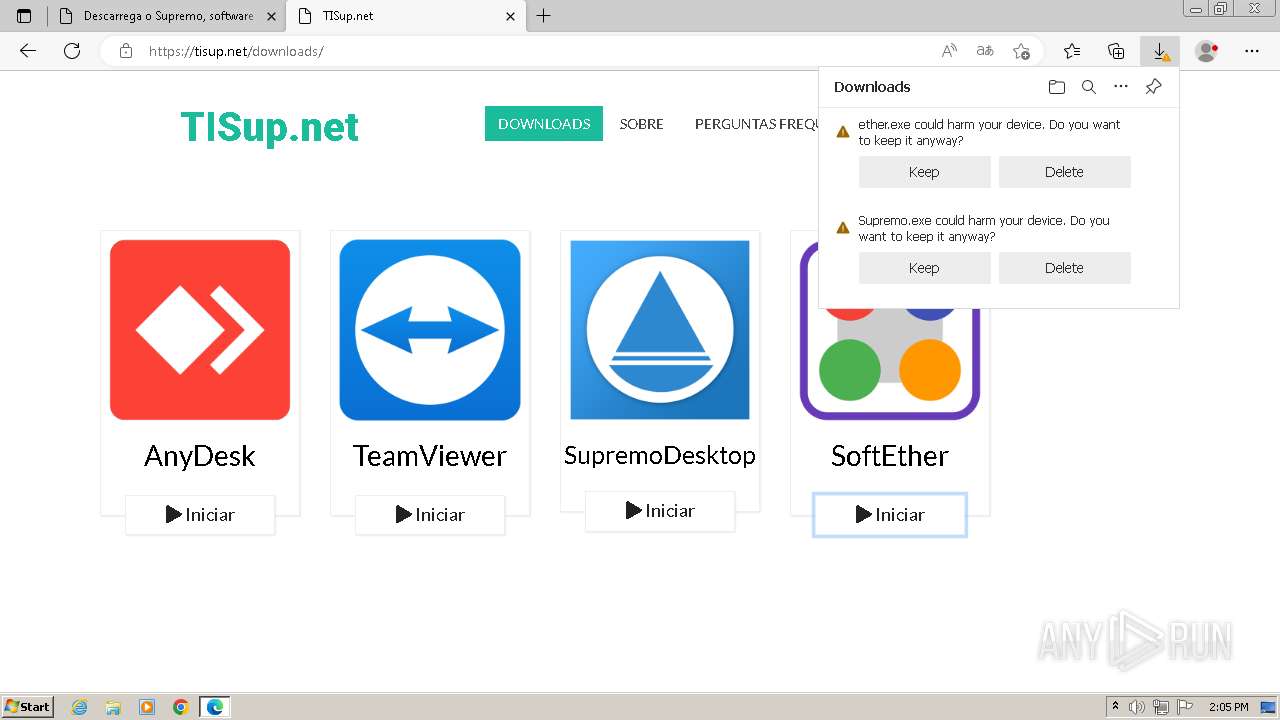Screen dimensions: 1280x720
Task: Click Iniciar under AnyDesk
Action: pyautogui.click(x=200, y=515)
